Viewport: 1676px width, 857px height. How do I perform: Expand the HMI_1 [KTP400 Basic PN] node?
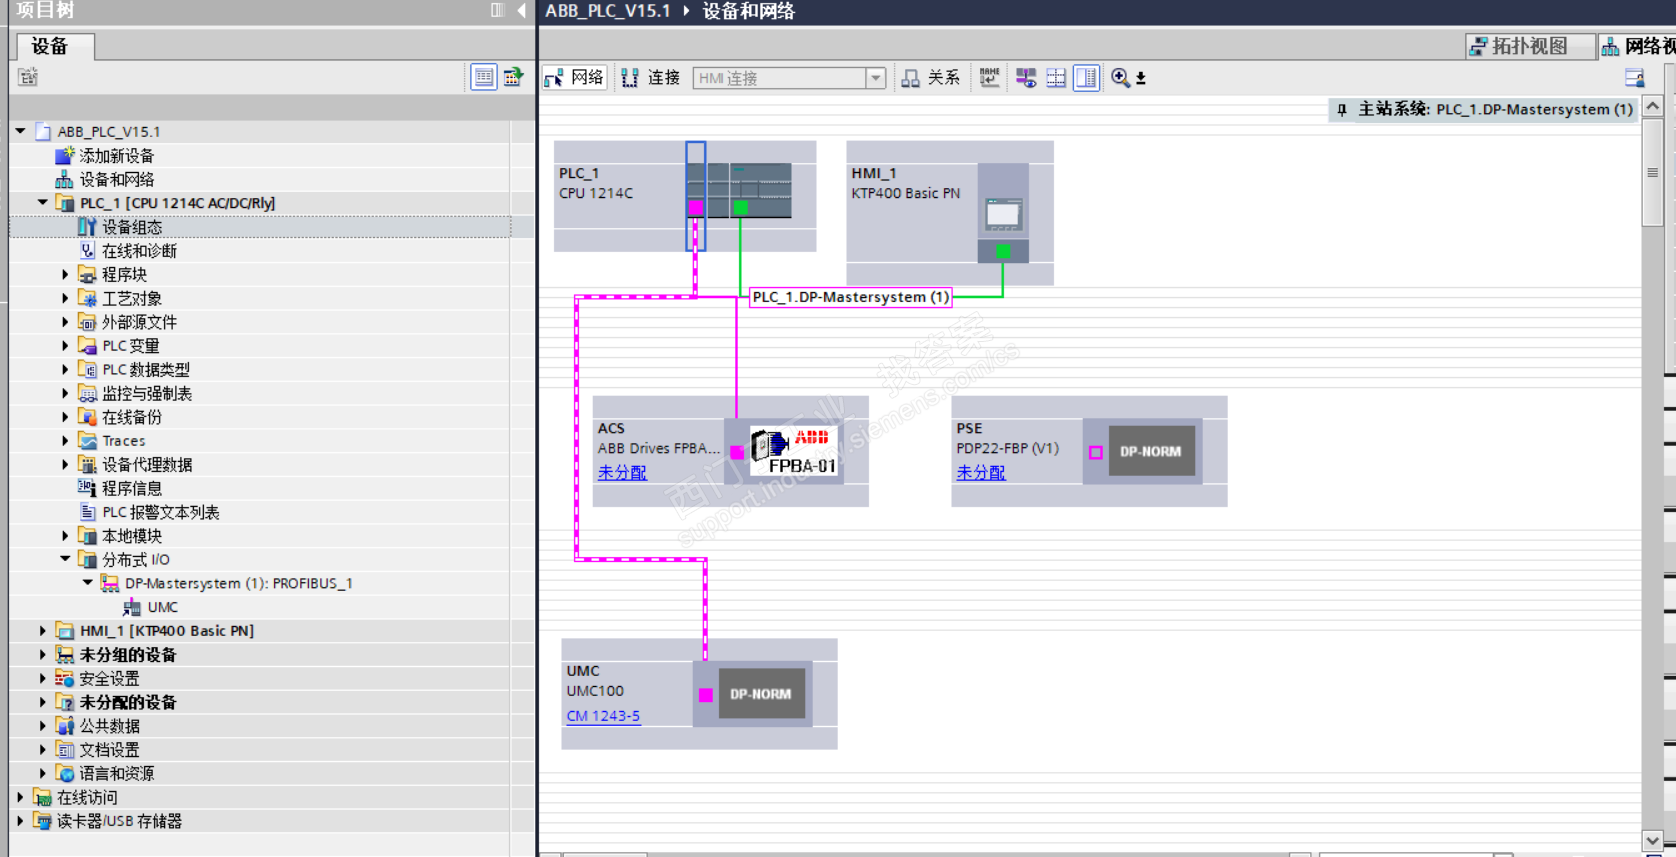[x=43, y=631]
